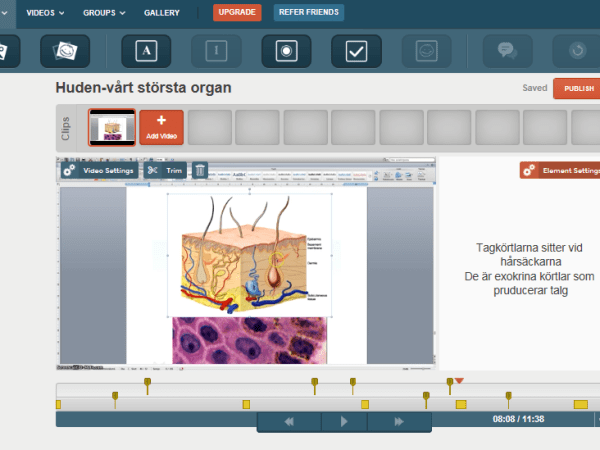Click the Upgrade button
The height and width of the screenshot is (450, 600).
[x=237, y=13]
